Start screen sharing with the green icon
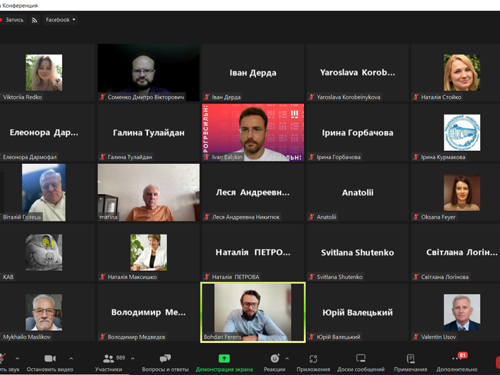Screen dimensions: 500x375 point(224,359)
